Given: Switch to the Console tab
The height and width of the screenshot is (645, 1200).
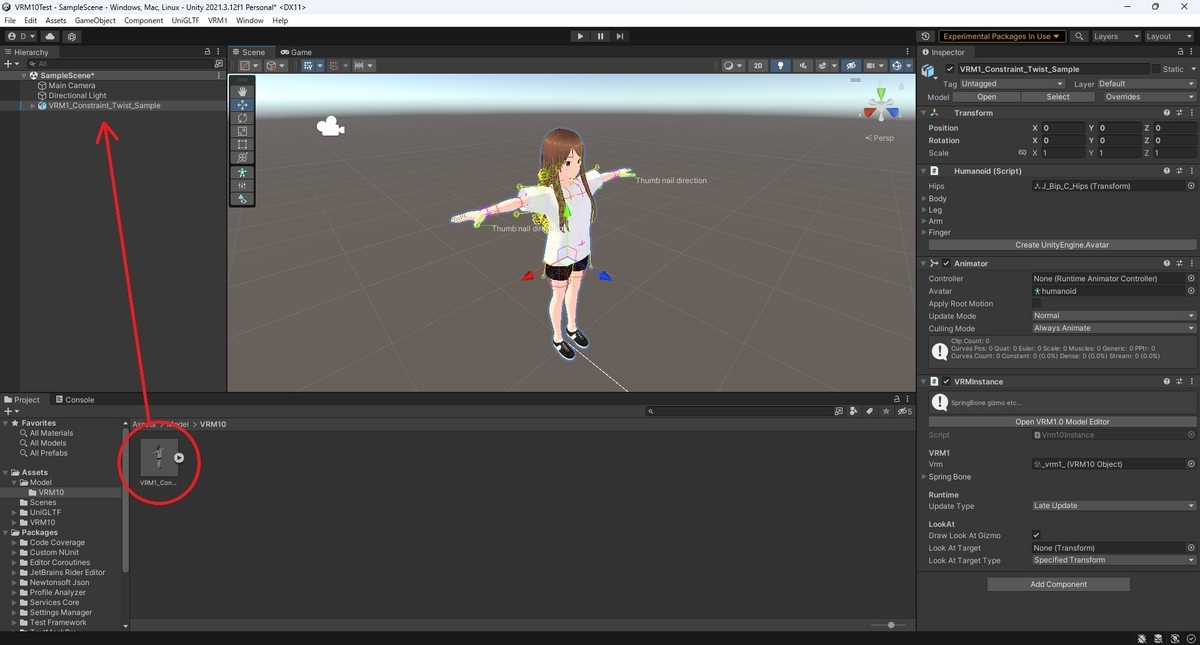Looking at the screenshot, I should [75, 399].
